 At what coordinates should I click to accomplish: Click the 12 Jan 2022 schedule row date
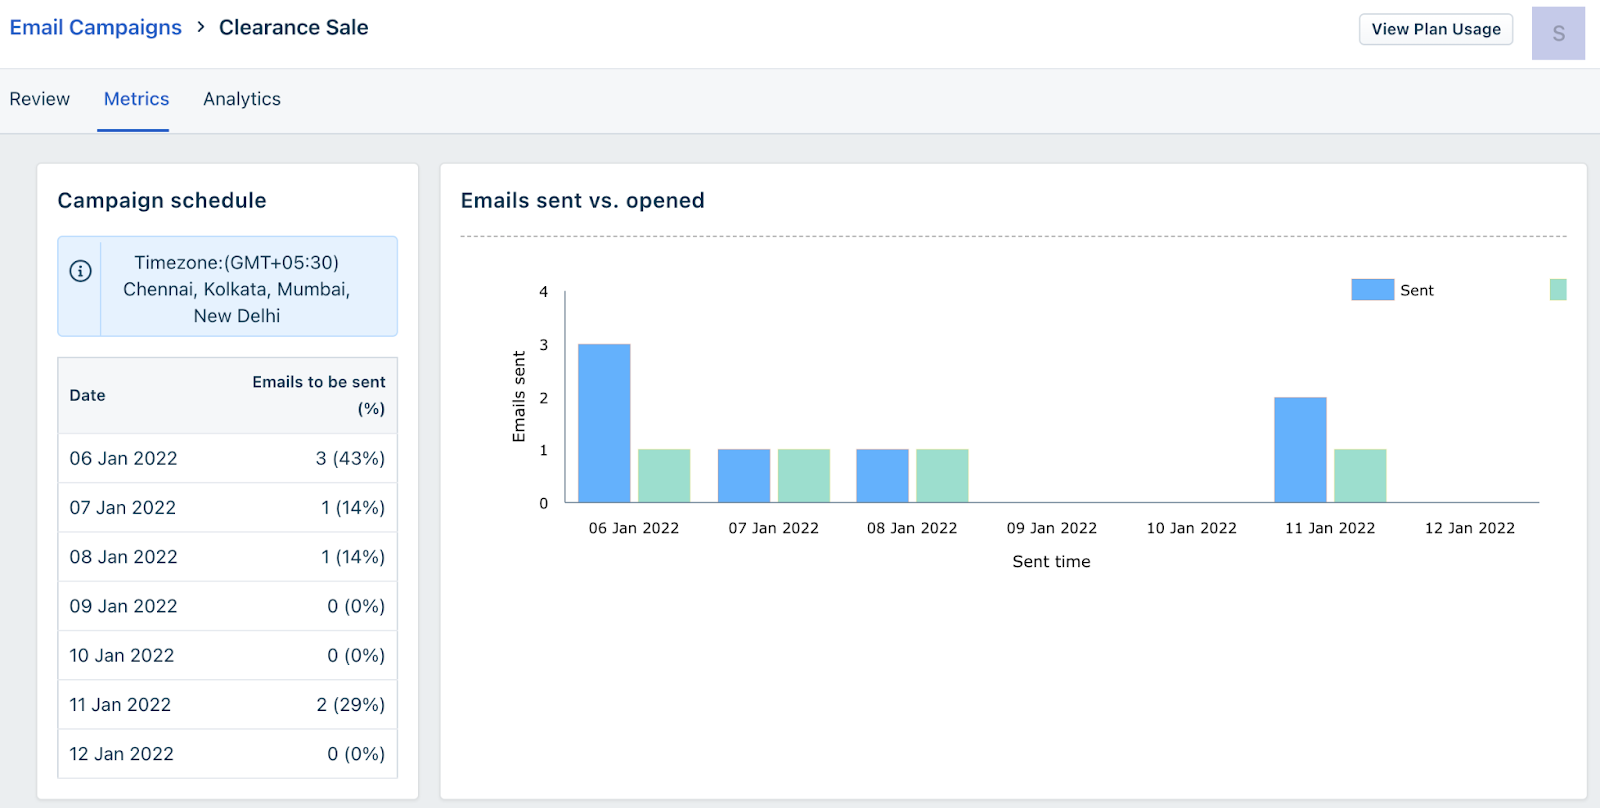tap(121, 753)
